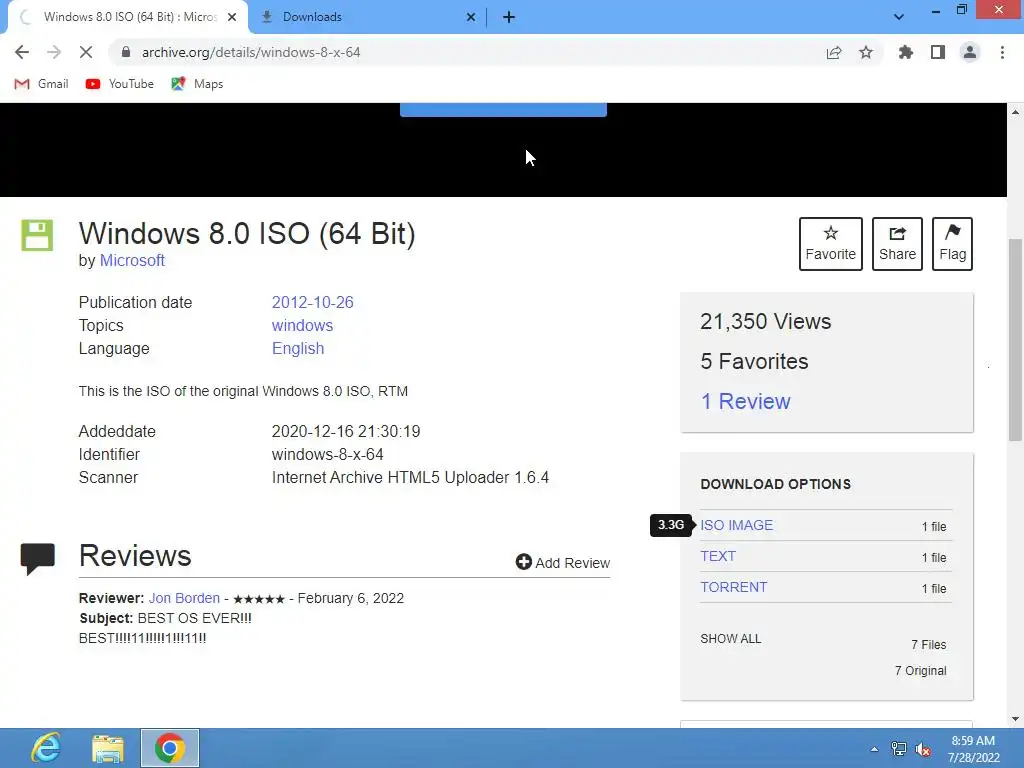Open the Microsoft author link
Image resolution: width=1024 pixels, height=768 pixels.
point(132,260)
